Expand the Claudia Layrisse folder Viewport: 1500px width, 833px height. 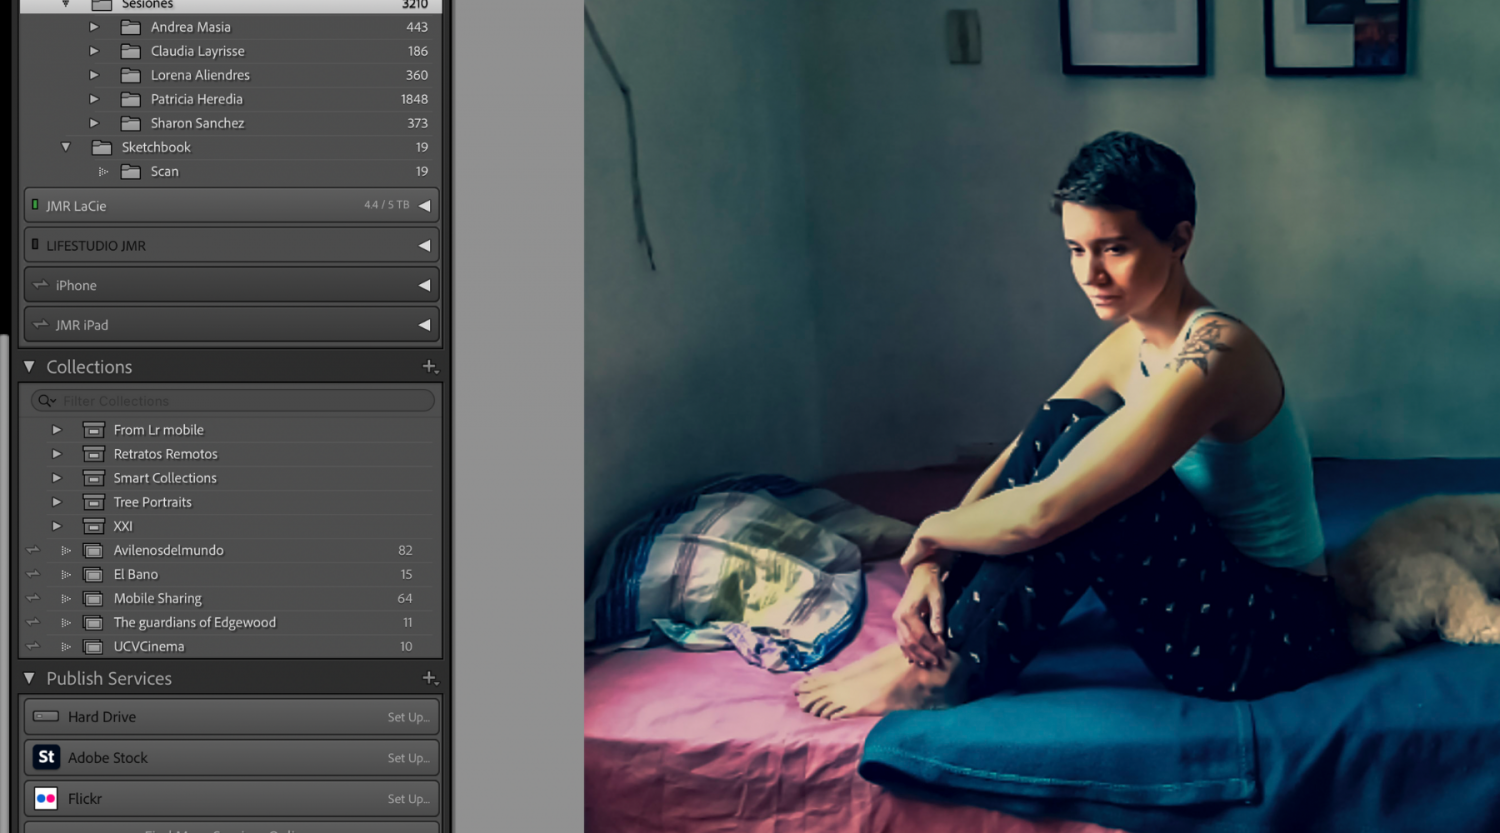[94, 51]
